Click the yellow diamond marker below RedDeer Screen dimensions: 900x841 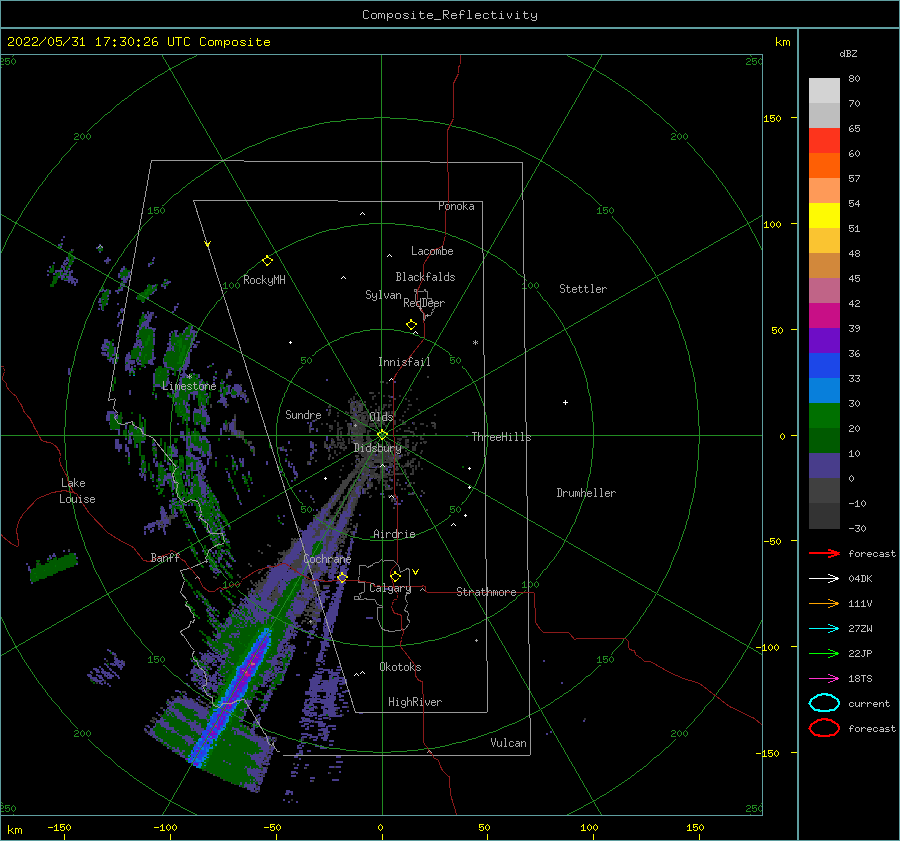point(412,325)
